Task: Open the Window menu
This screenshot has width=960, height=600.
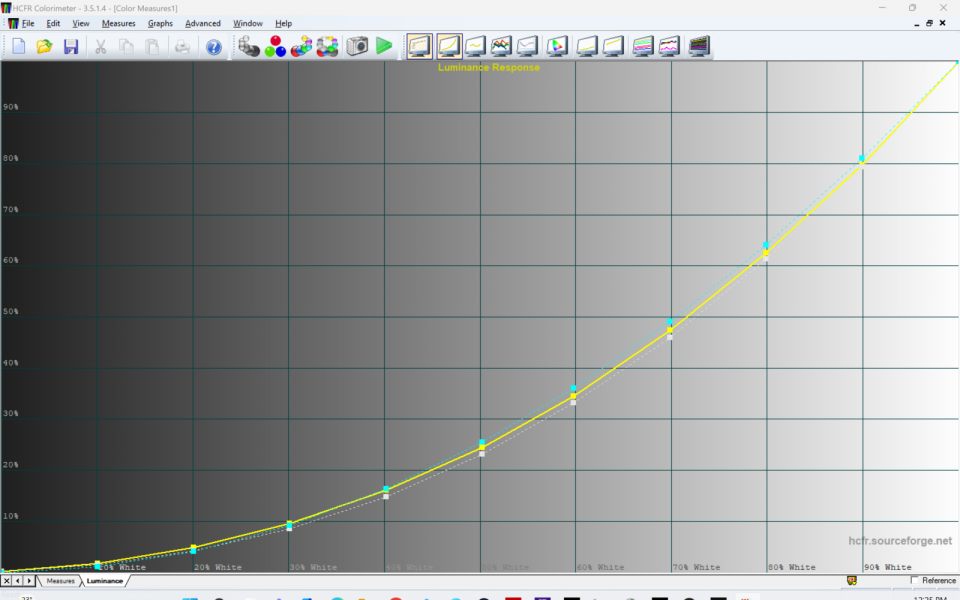Action: click(x=248, y=23)
